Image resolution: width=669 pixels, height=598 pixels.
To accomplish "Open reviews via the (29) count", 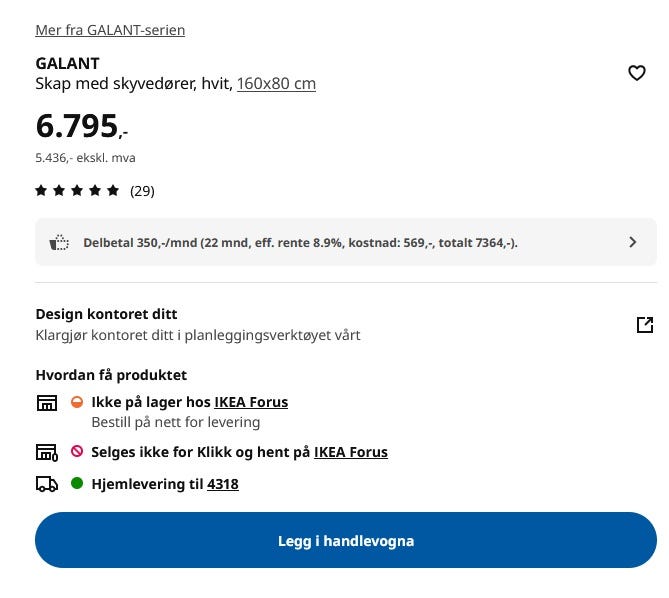I will pos(142,191).
